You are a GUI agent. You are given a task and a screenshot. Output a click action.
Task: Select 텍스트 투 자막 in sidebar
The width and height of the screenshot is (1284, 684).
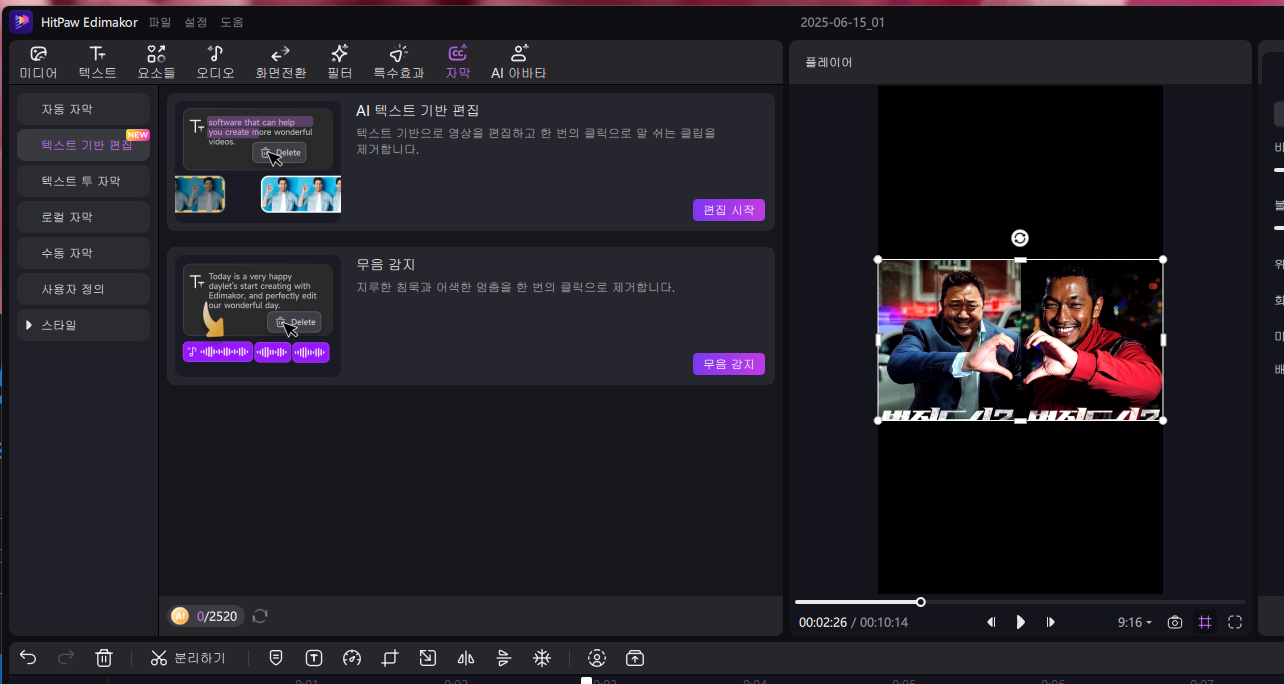[x=83, y=181]
